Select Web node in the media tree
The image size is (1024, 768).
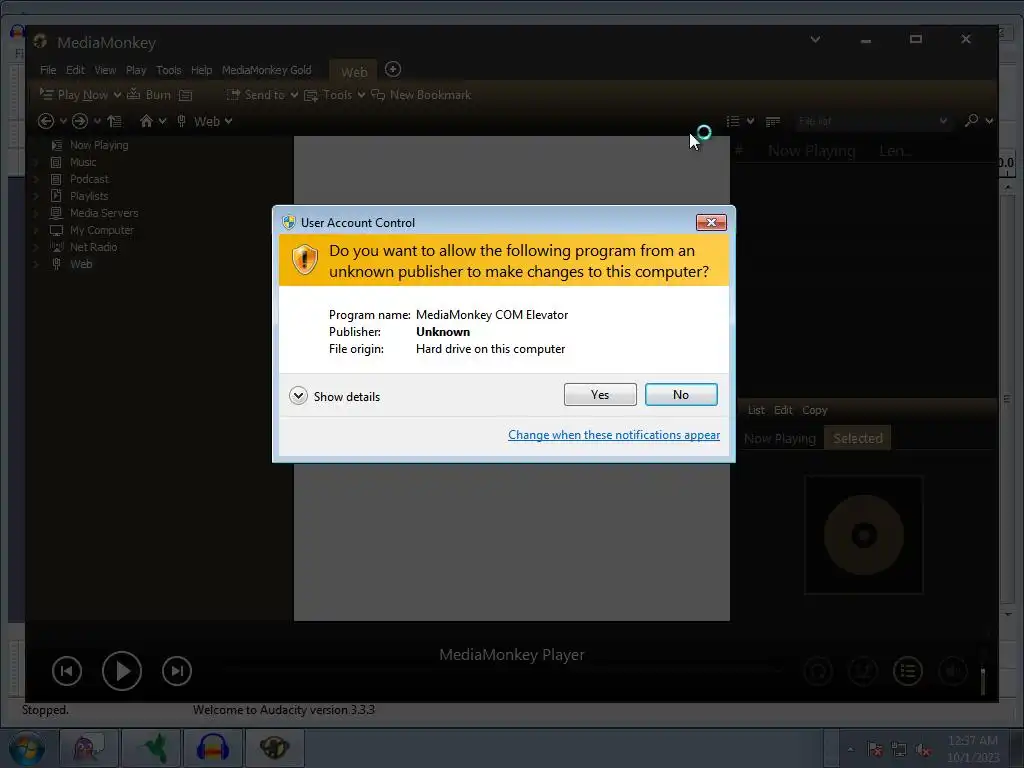(81, 264)
